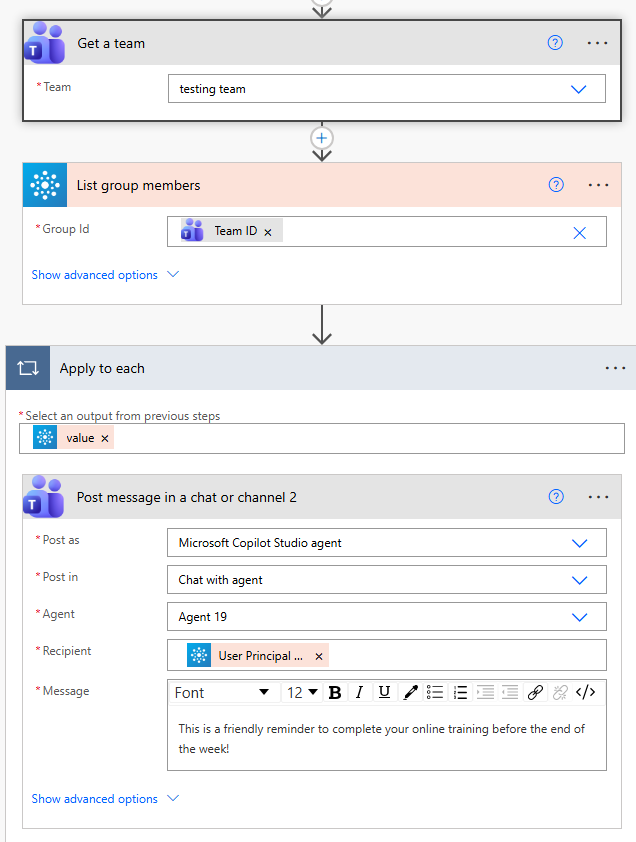This screenshot has width=636, height=842.
Task: Open the font size 12 dropdown
Action: pyautogui.click(x=302, y=693)
